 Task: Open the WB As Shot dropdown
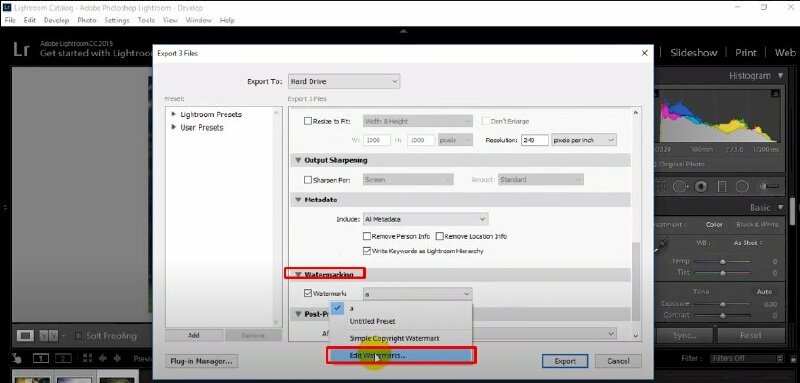point(748,243)
